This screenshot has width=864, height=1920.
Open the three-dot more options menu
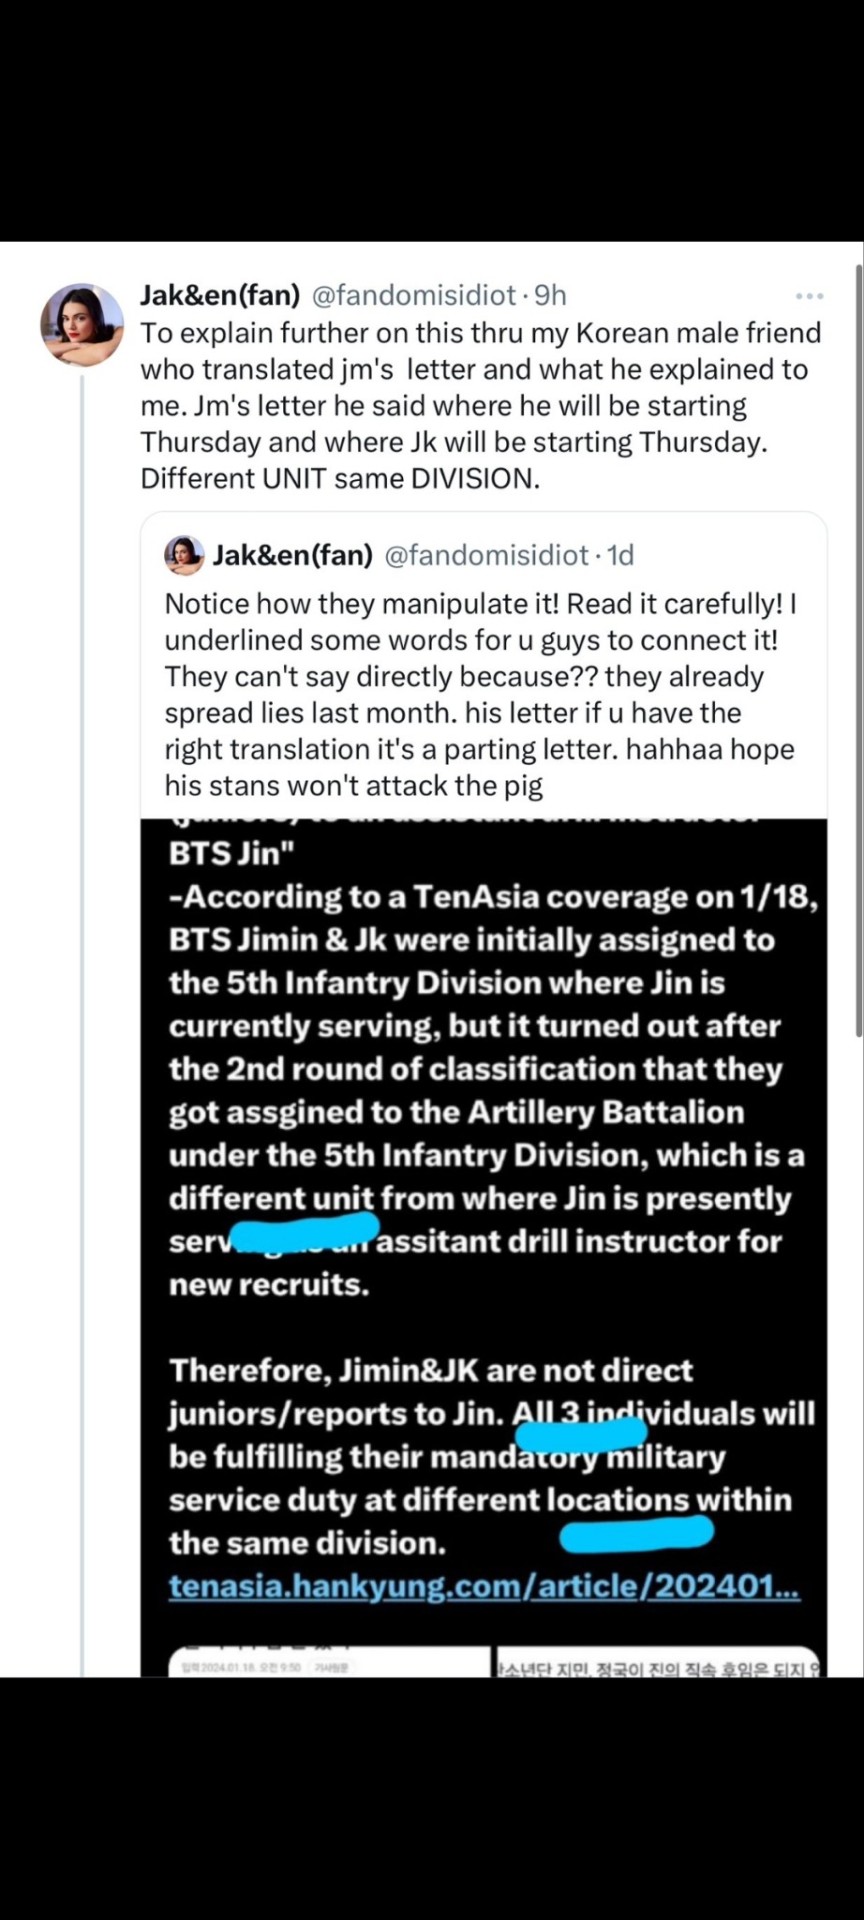pos(809,296)
